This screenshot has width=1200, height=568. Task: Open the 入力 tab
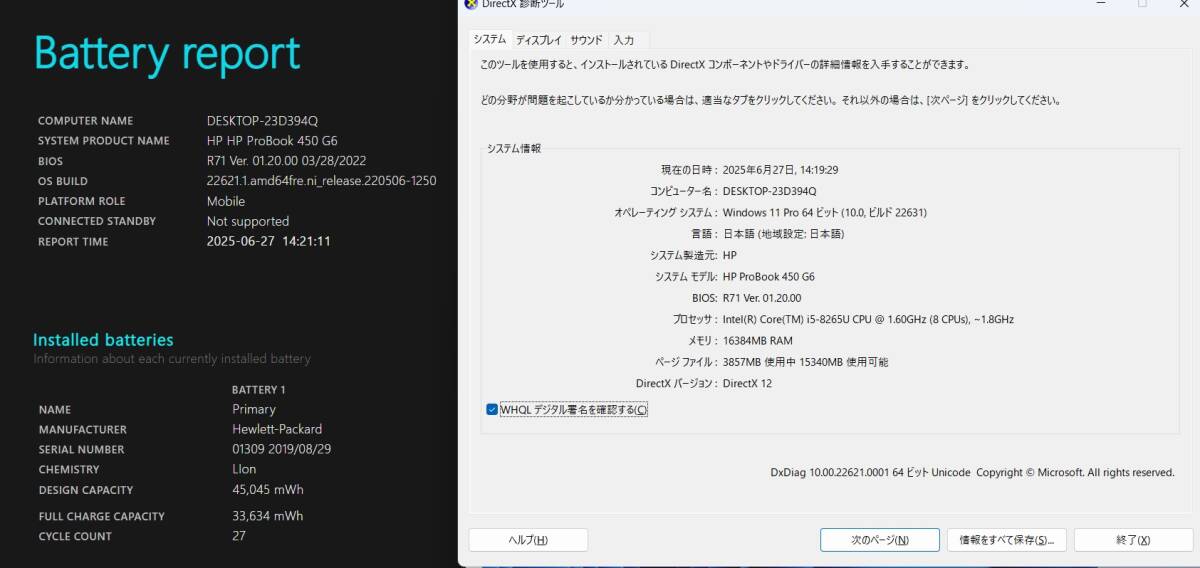pyautogui.click(x=624, y=41)
